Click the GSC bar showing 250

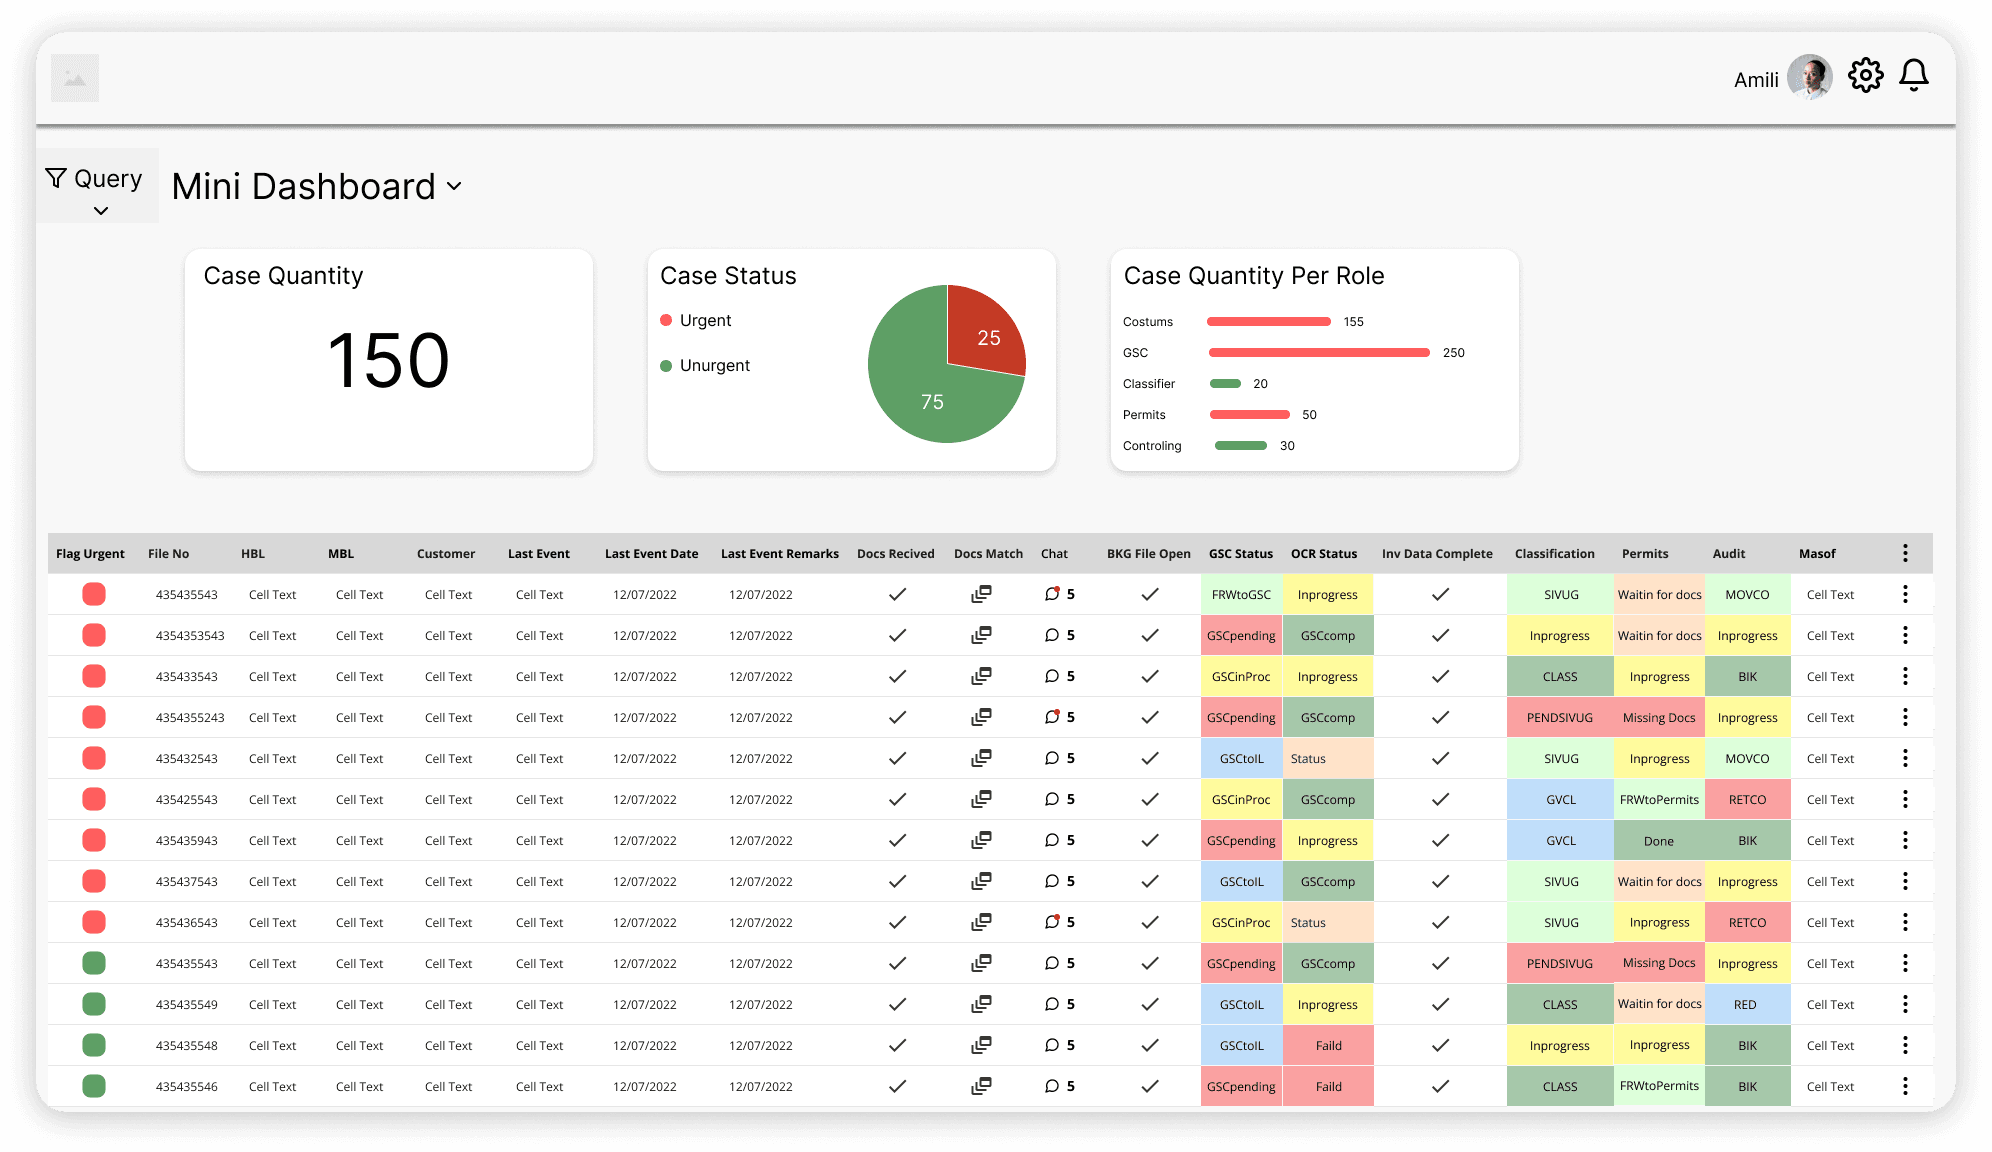(x=1319, y=352)
